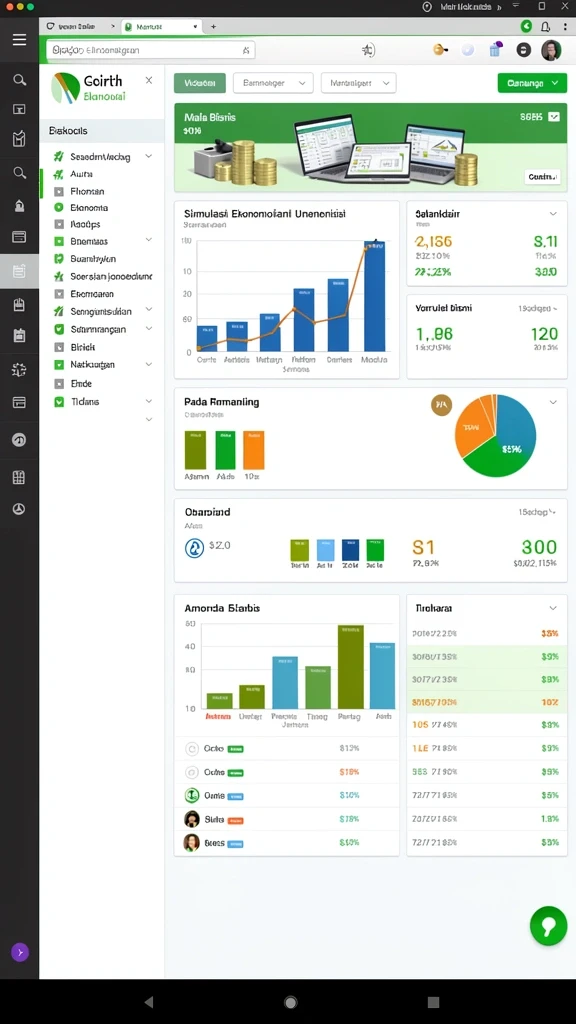Open the green floating help bubble
576x1024 pixels.
[549, 926]
